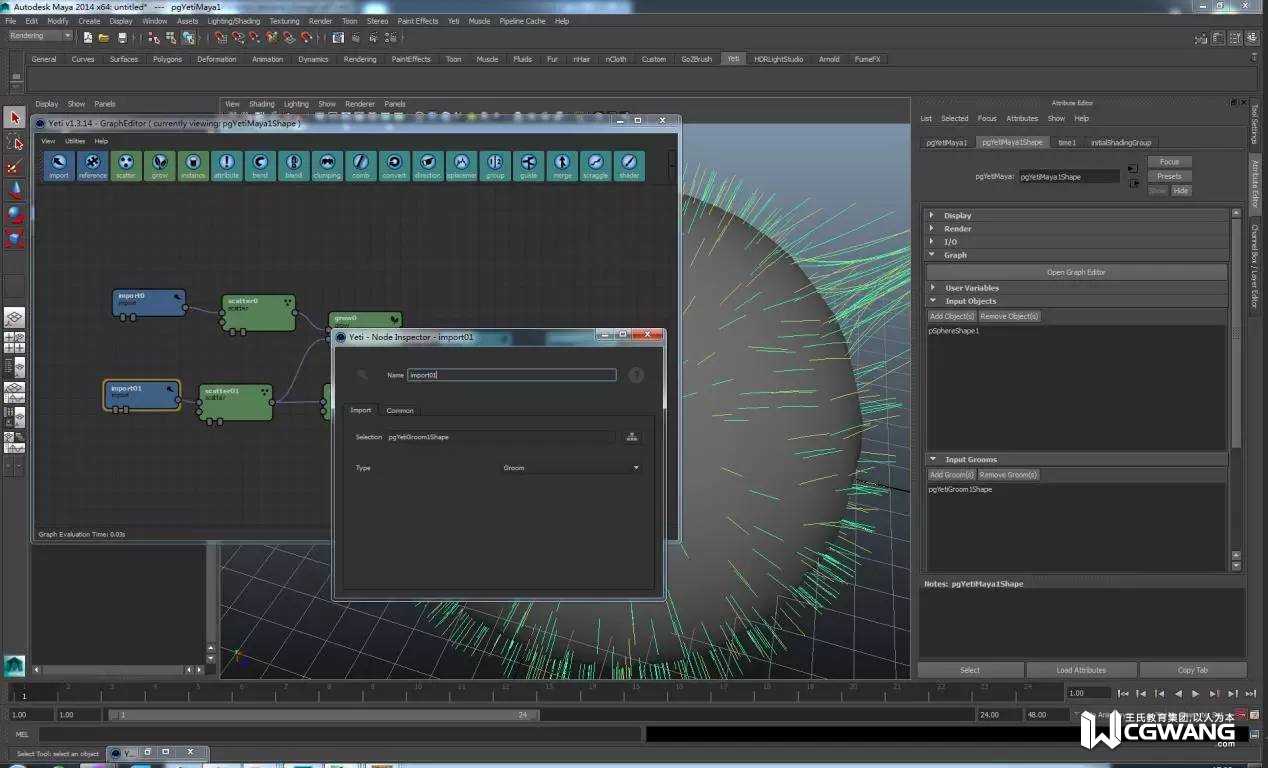Collapse the Input Grooms section
The width and height of the screenshot is (1268, 768).
coord(970,460)
